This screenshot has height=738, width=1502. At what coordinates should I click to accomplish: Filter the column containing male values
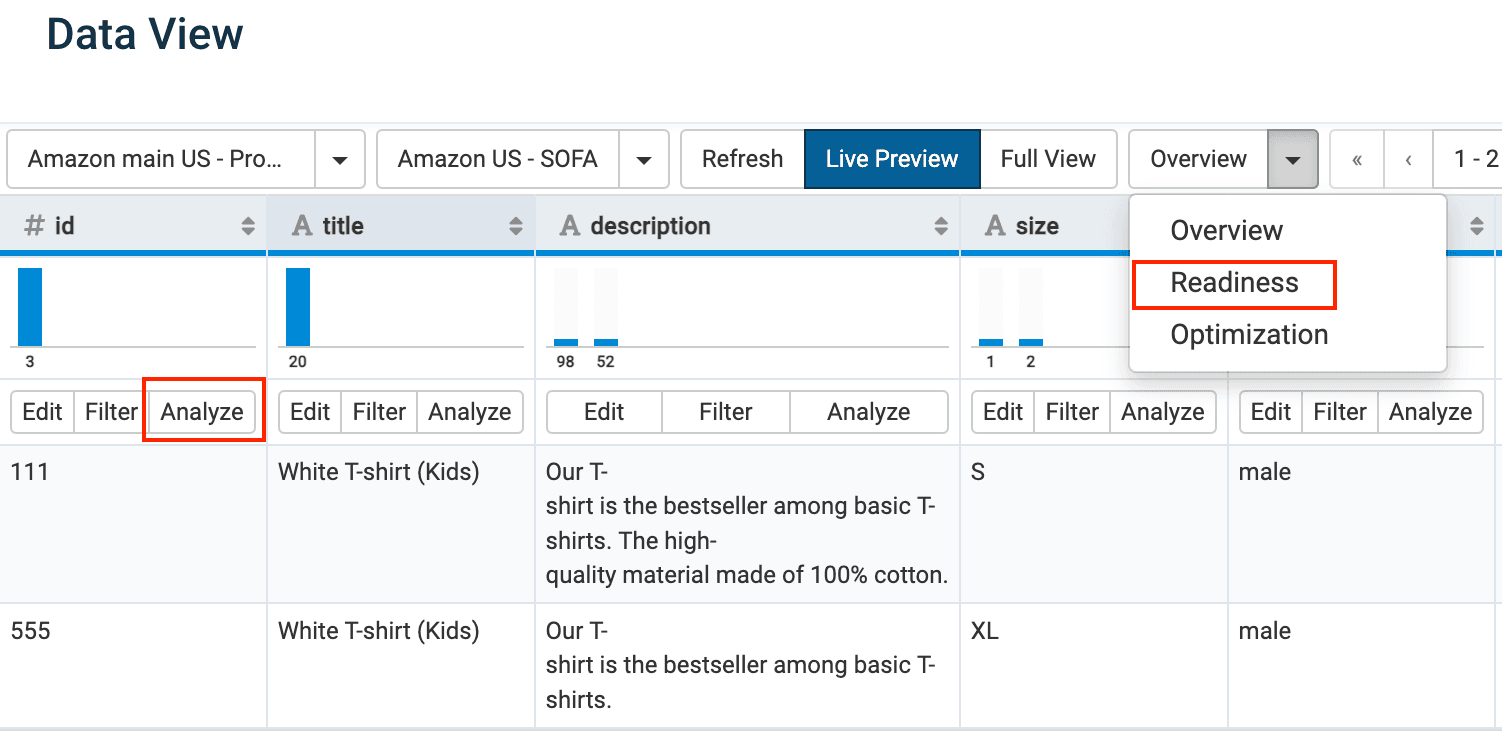click(x=1340, y=412)
